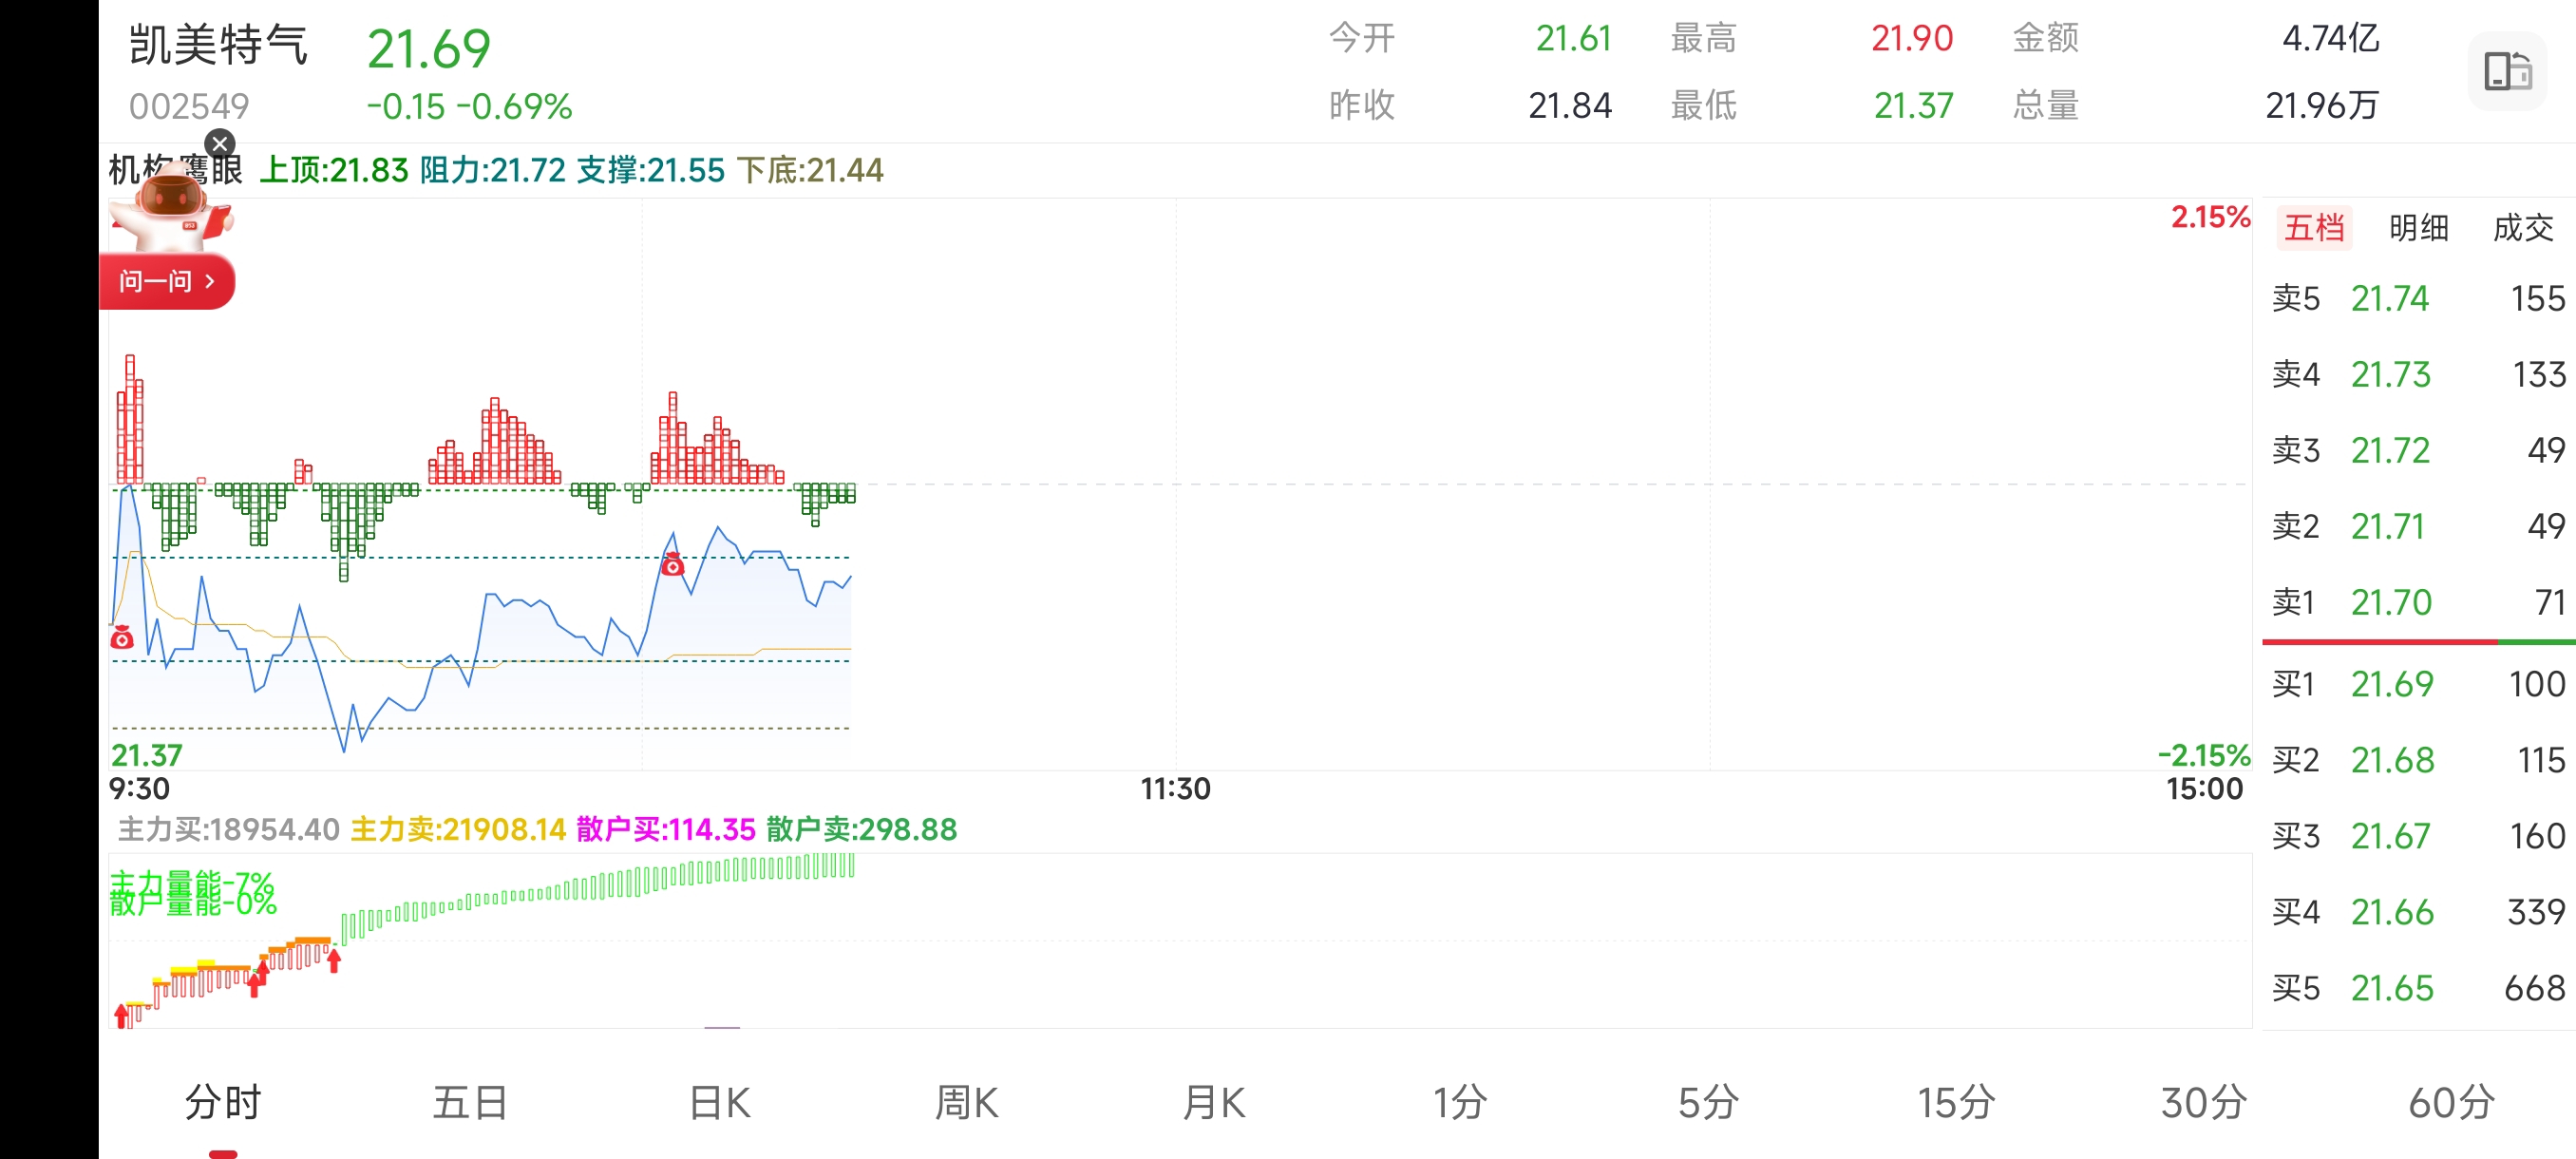Select the 五档 order book tab
2576x1159 pixels.
point(2313,228)
